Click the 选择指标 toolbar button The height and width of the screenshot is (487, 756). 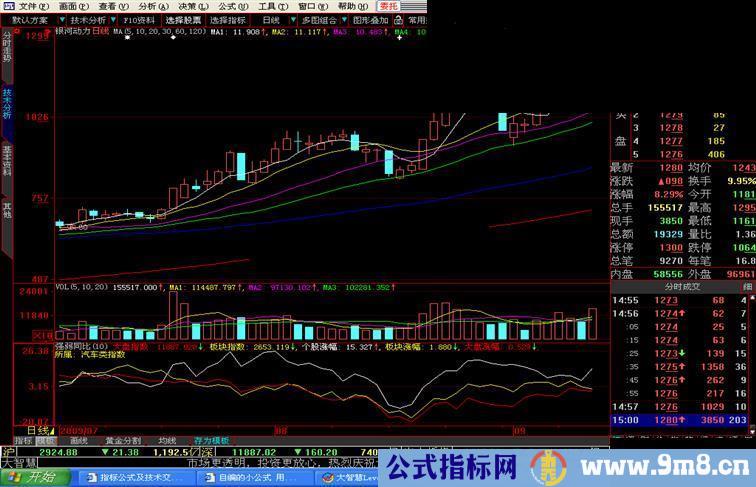click(x=228, y=20)
